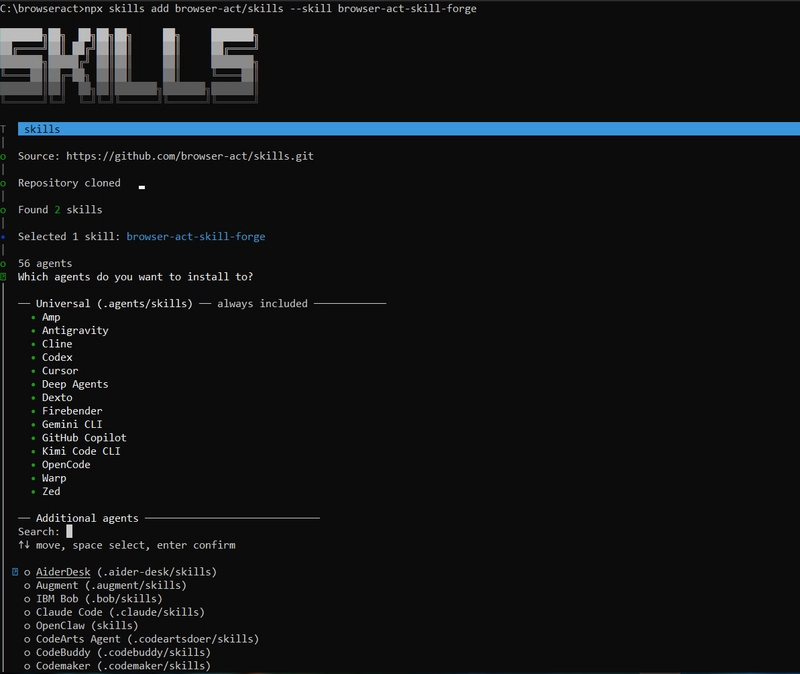Click the '56 agents' line
800x674 pixels.
(45, 263)
